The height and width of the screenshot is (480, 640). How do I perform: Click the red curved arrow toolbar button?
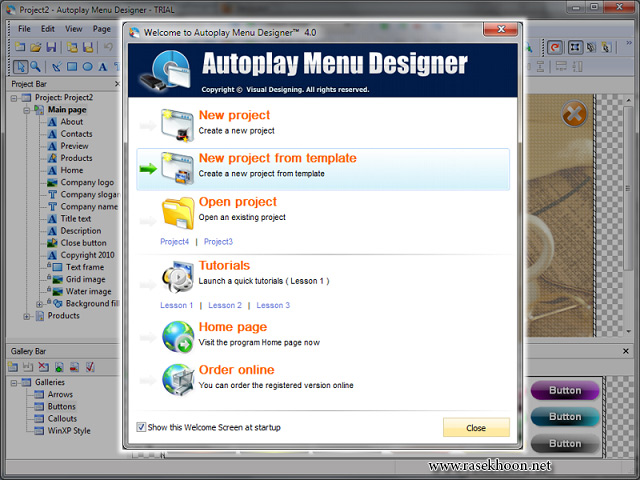tap(555, 47)
